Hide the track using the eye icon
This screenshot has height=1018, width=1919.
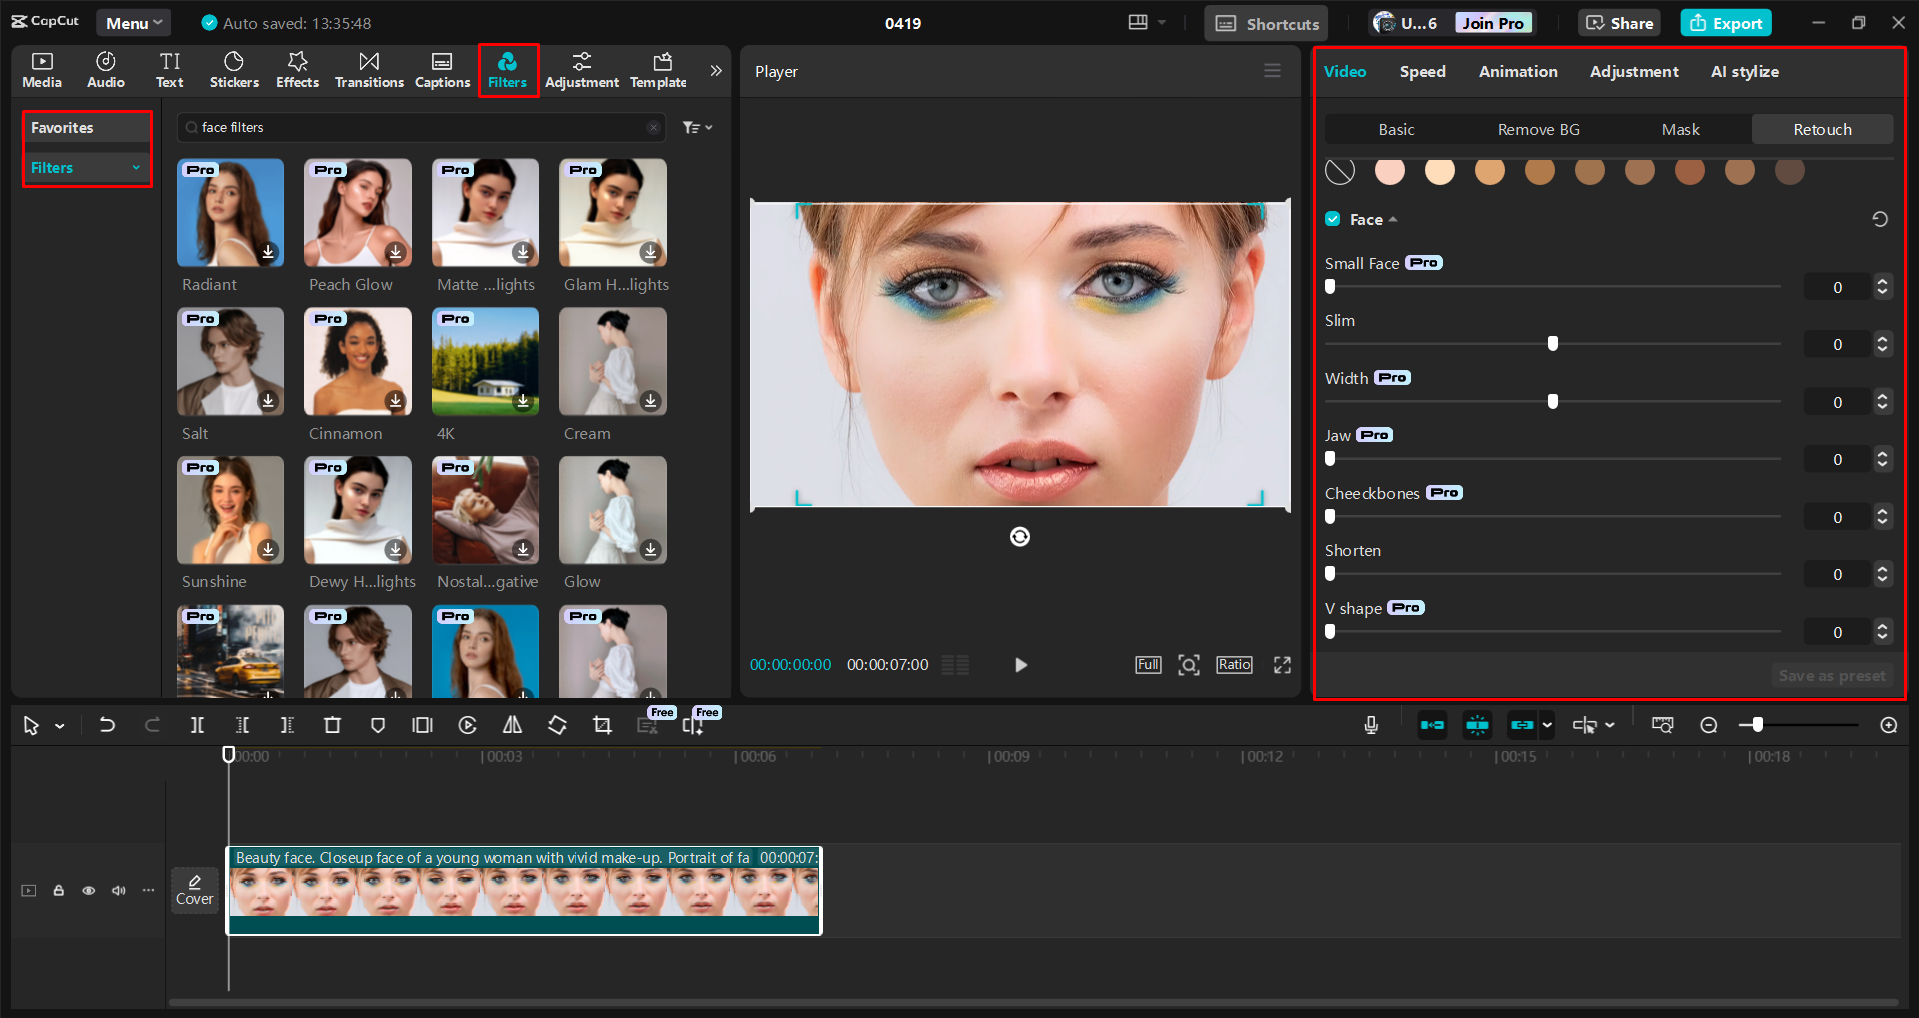[x=88, y=890]
